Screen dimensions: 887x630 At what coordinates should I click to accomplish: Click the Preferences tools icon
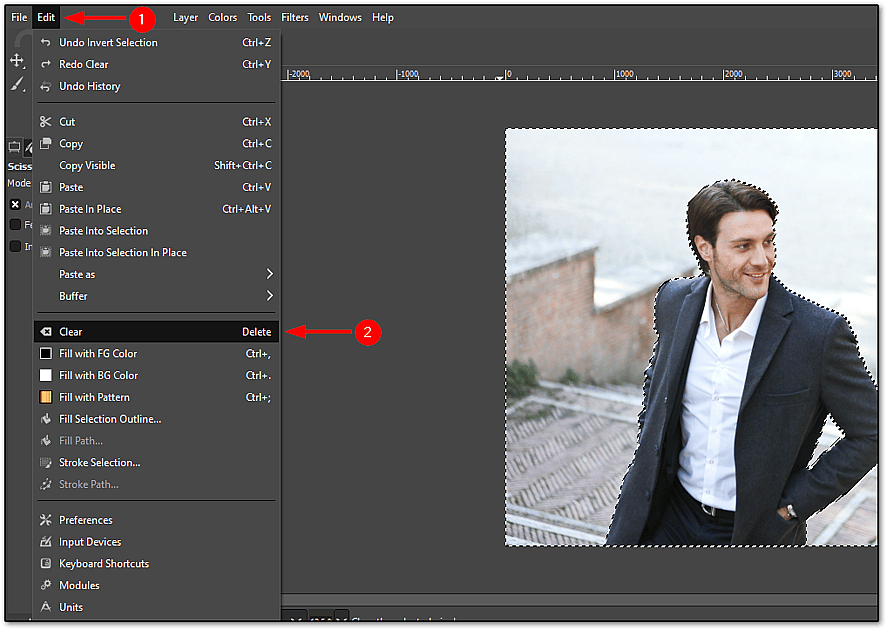pos(46,520)
